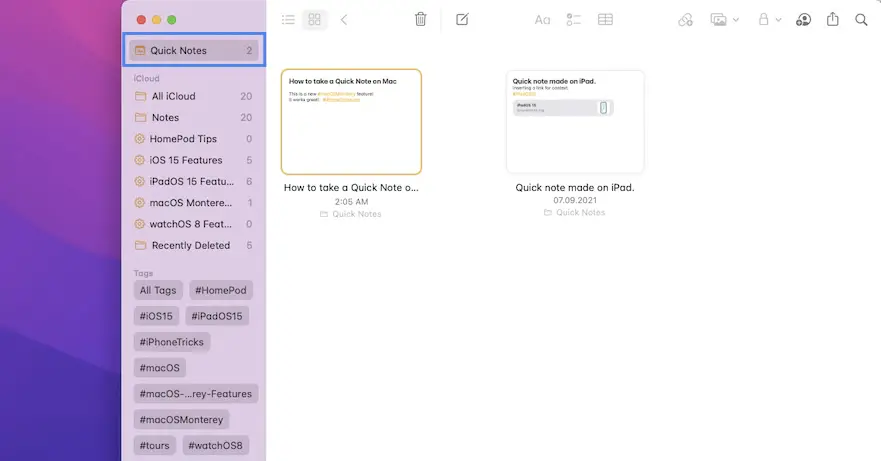Click the 'How to take a Quick Note o...' title
This screenshot has height=461, width=881.
351,188
